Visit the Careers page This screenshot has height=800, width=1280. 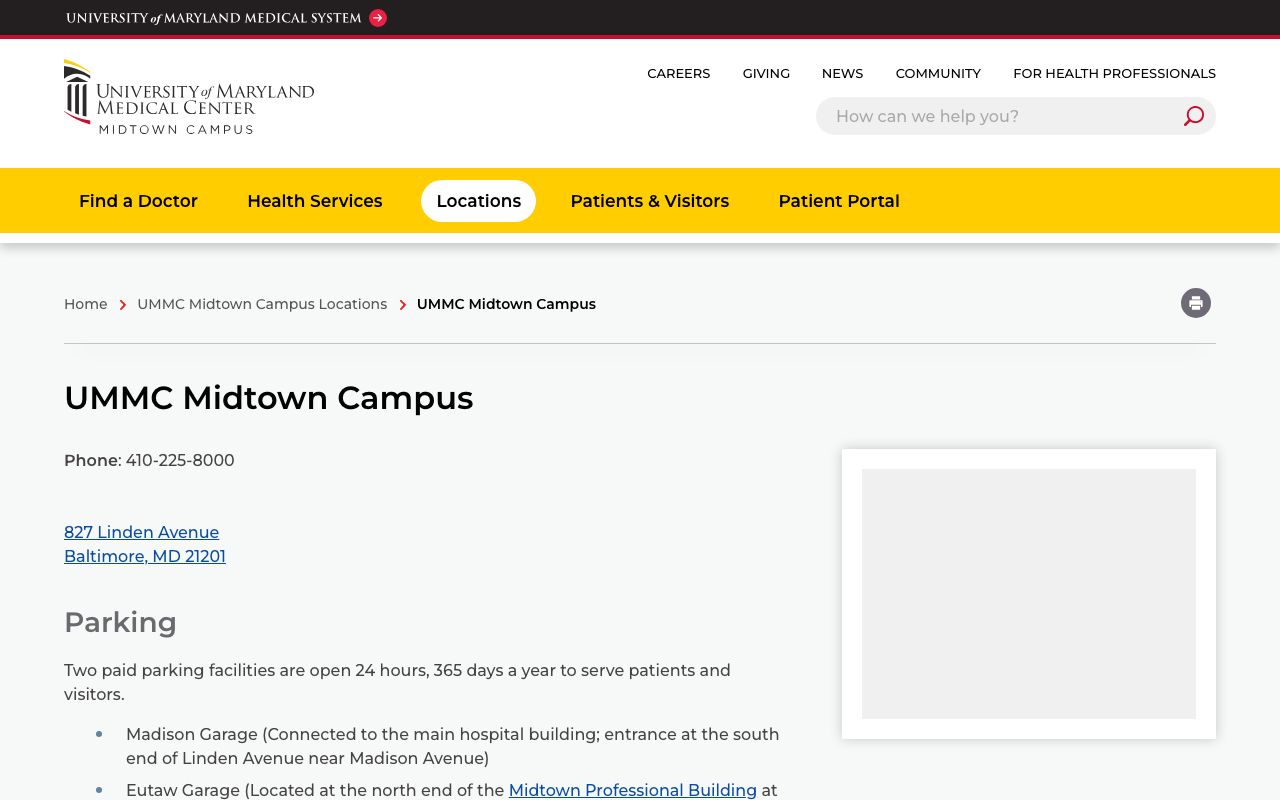[678, 73]
